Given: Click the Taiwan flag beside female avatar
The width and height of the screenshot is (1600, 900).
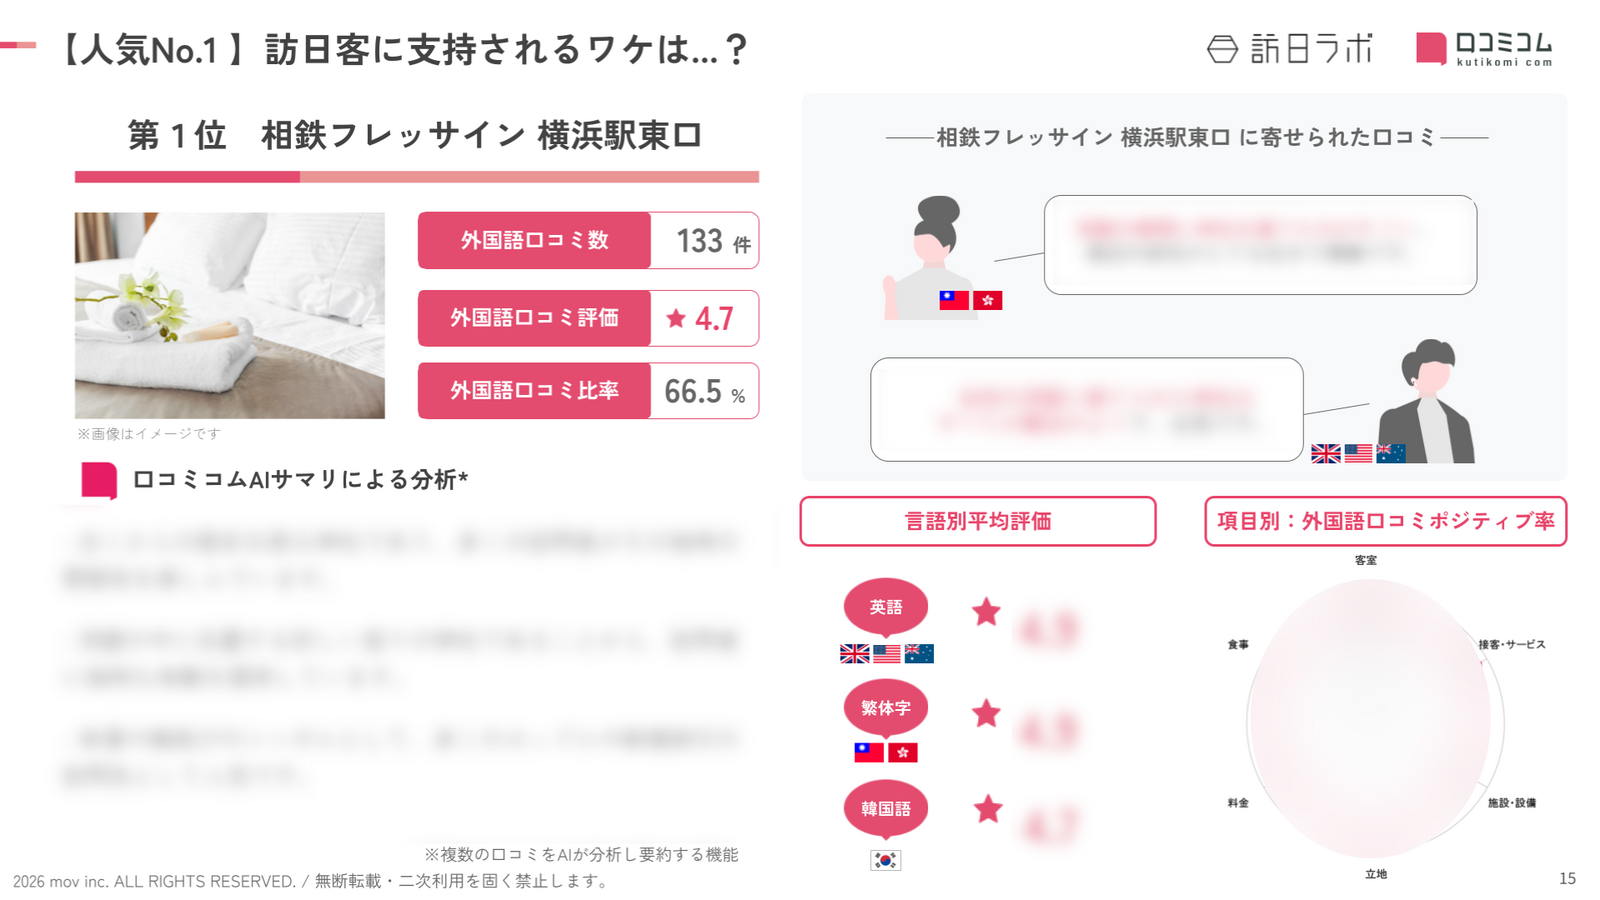Looking at the screenshot, I should [954, 299].
